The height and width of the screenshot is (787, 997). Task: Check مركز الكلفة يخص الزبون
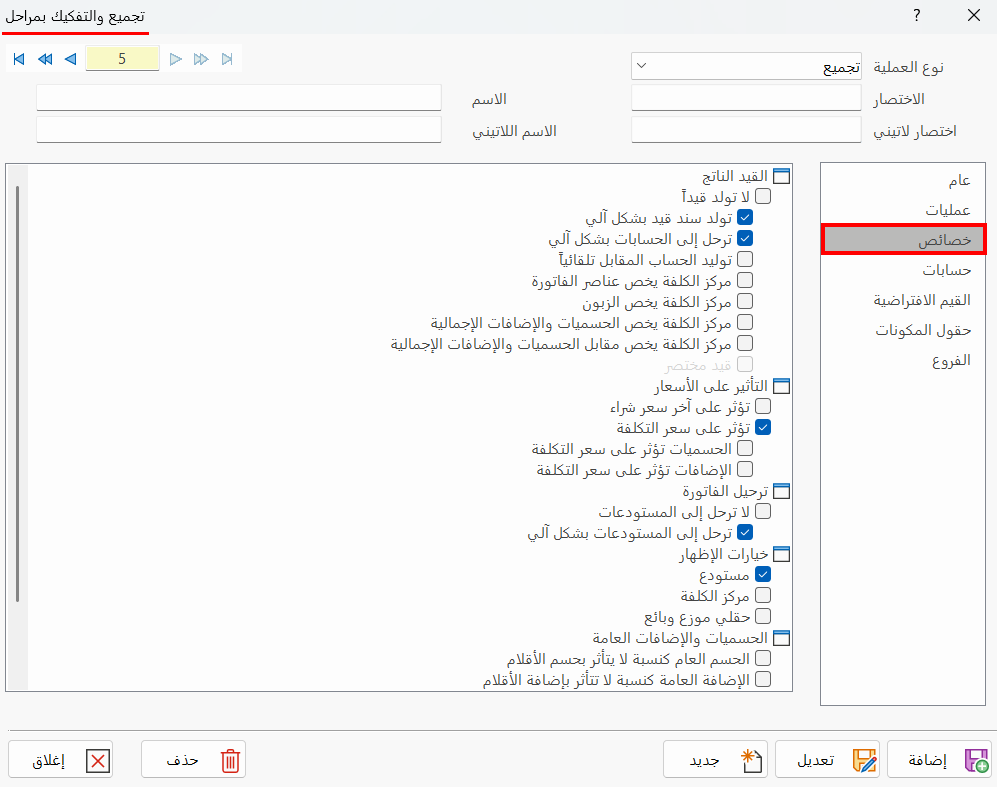click(x=745, y=301)
